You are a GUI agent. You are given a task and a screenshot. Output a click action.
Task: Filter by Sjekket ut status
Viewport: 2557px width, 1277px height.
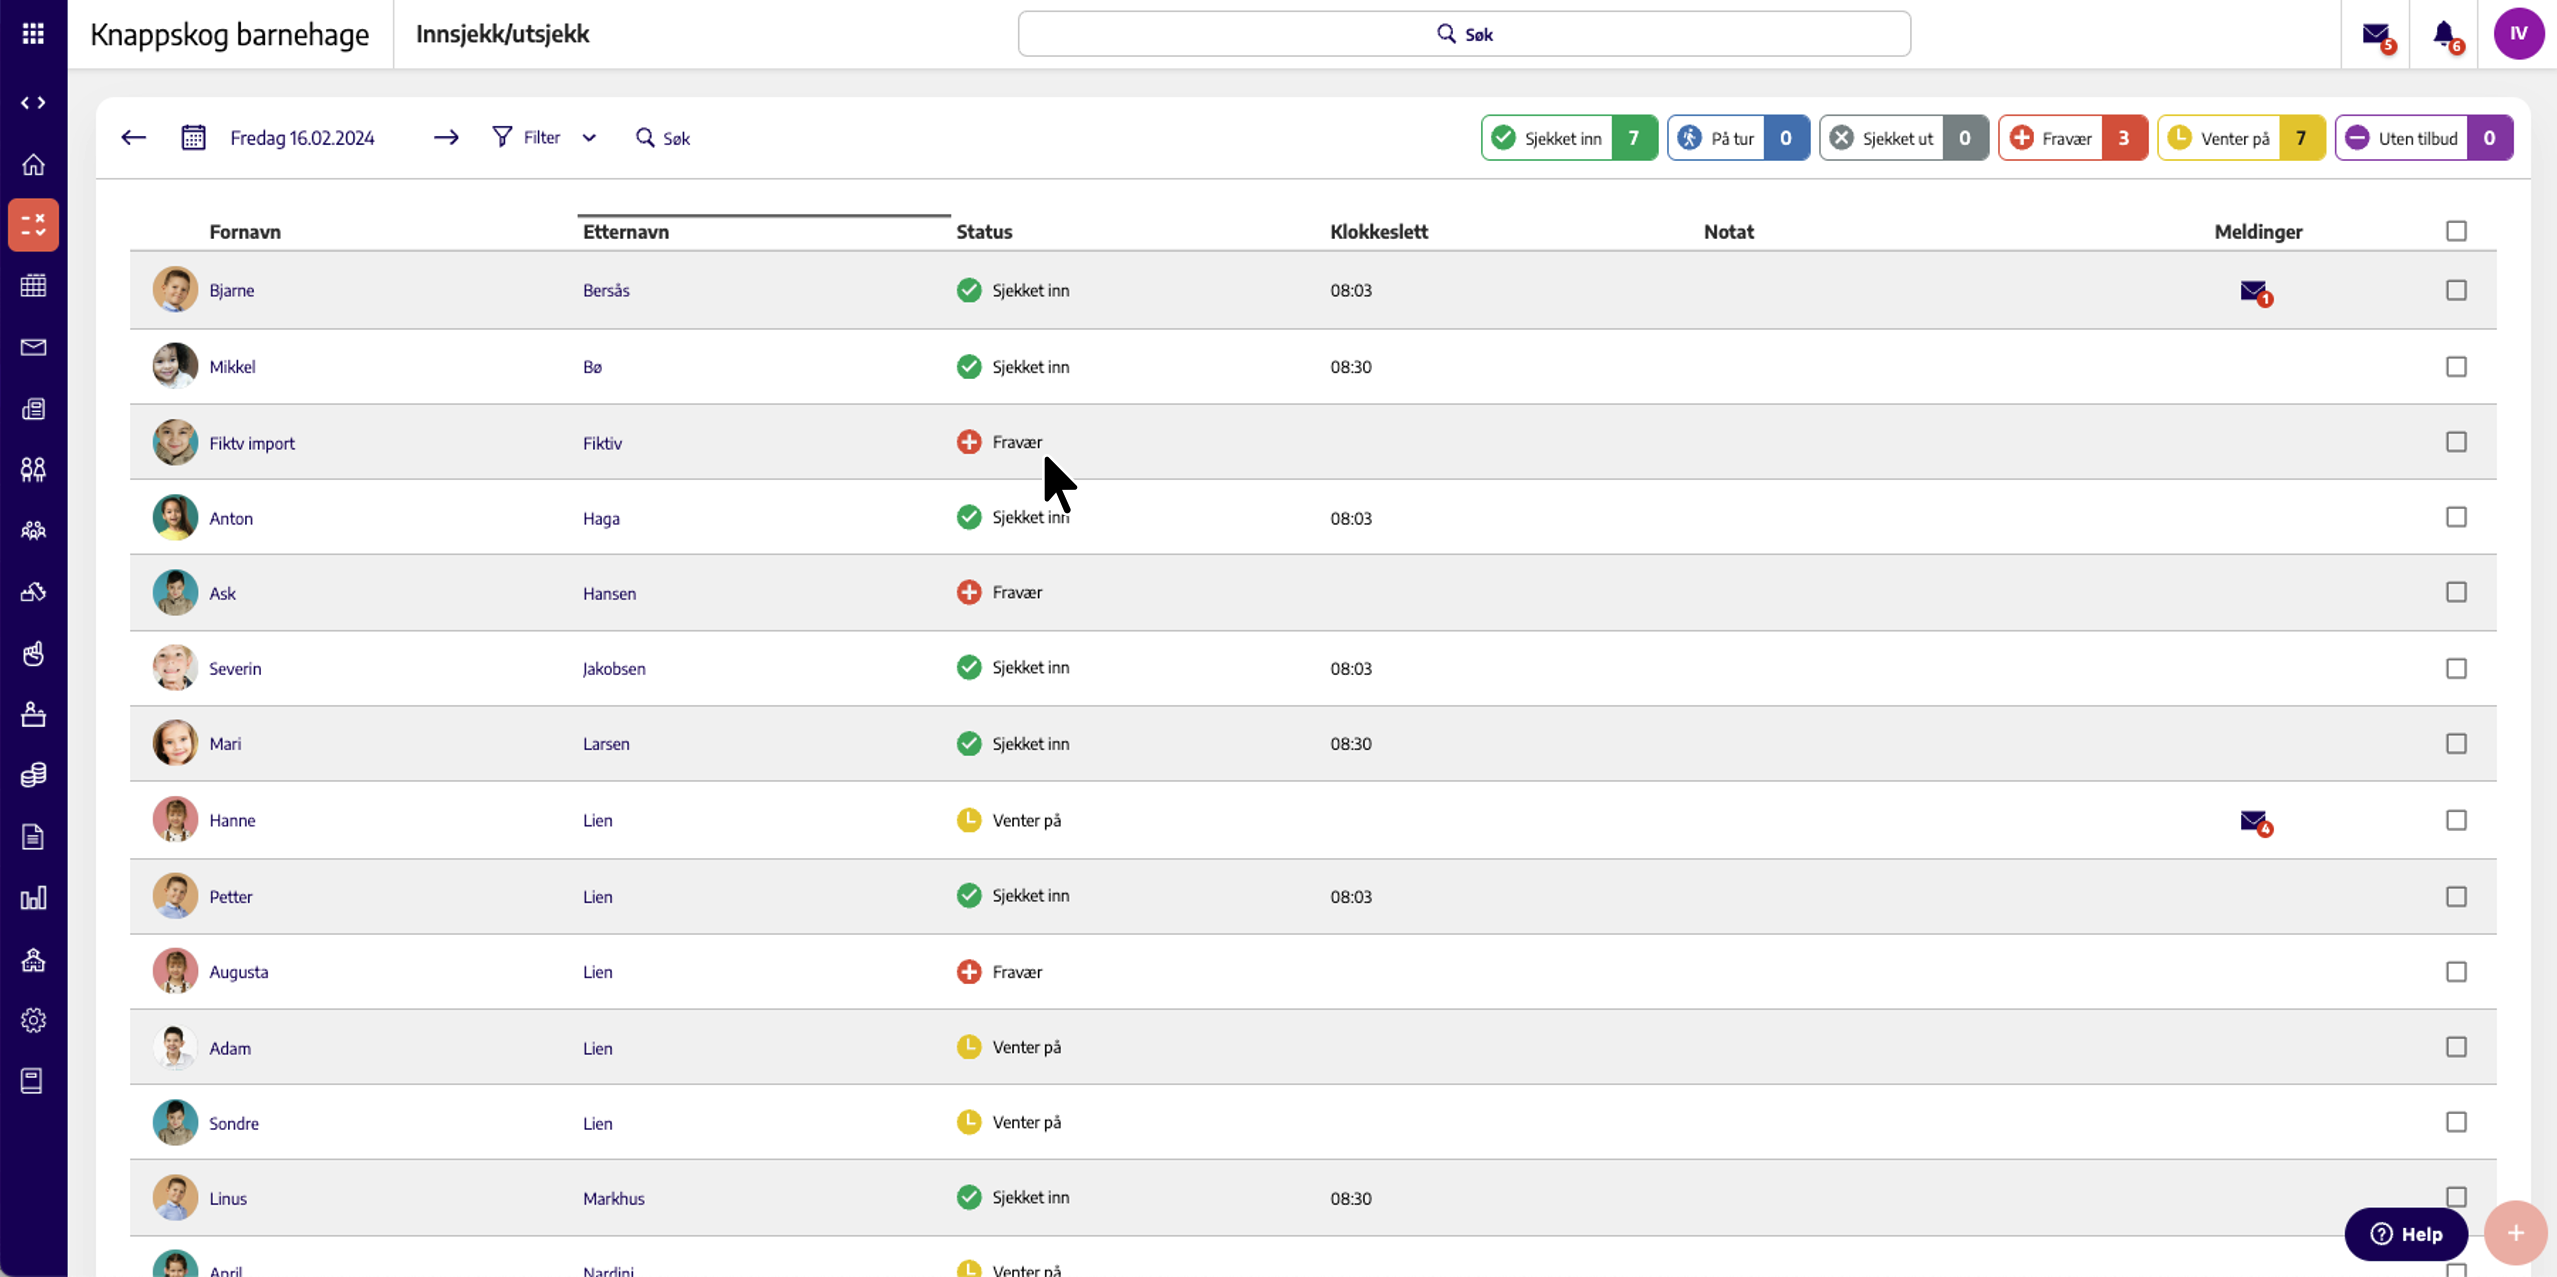1904,138
